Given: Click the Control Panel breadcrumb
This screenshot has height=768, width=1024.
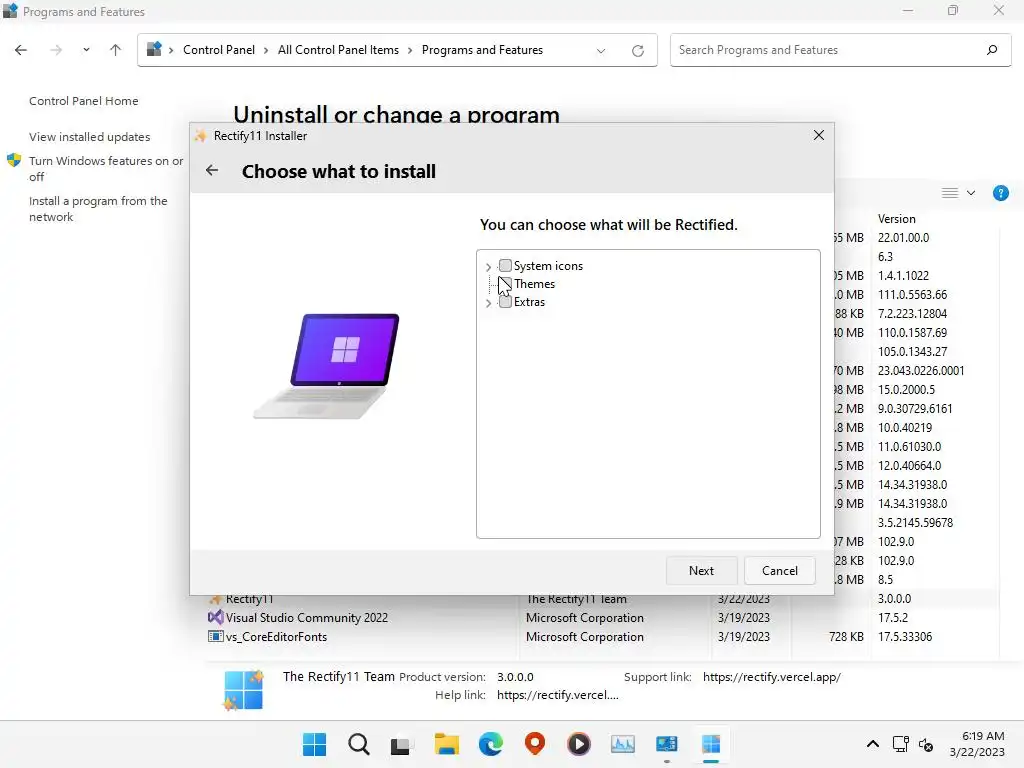Looking at the screenshot, I should [x=219, y=50].
